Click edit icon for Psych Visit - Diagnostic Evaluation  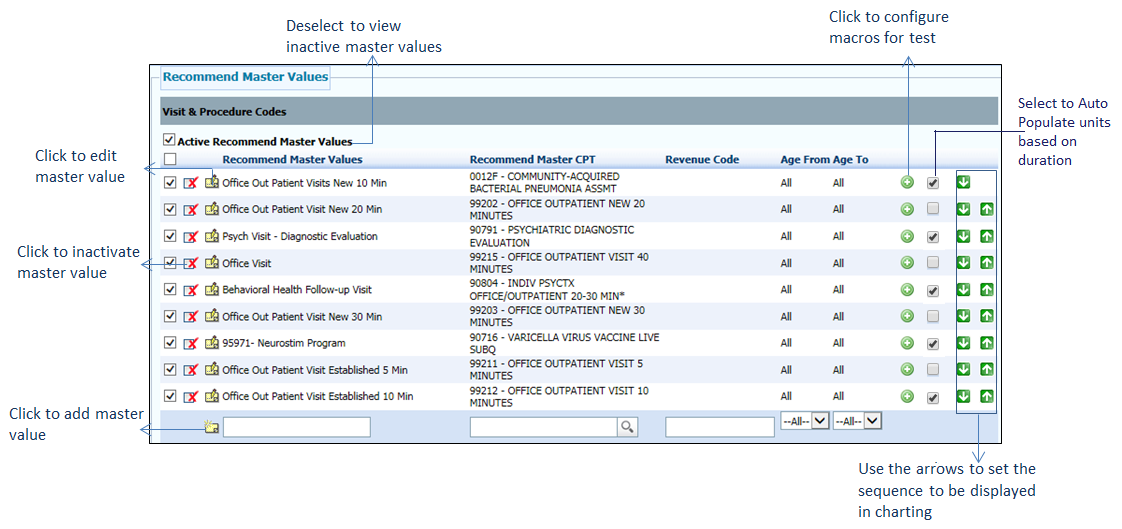[x=212, y=237]
